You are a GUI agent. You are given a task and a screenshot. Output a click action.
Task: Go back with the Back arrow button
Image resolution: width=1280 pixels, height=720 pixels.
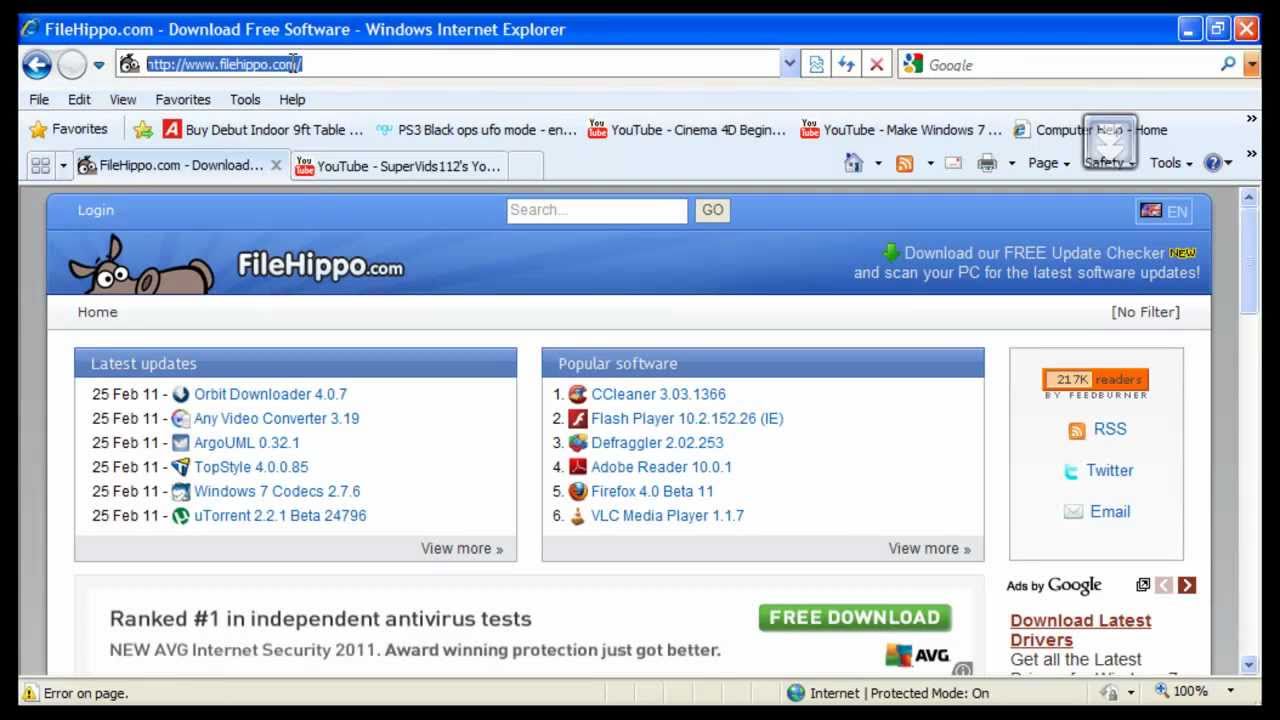pyautogui.click(x=37, y=65)
